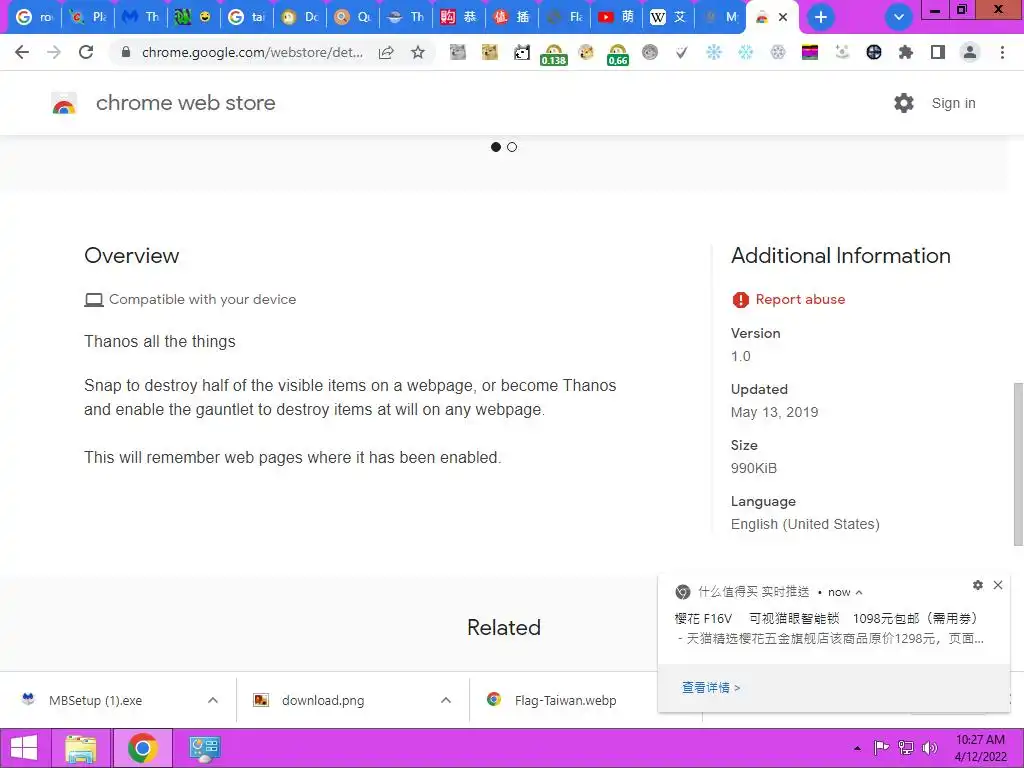Select the first screenshot carousel dot
Screen dimensions: 1024x768
[496, 147]
